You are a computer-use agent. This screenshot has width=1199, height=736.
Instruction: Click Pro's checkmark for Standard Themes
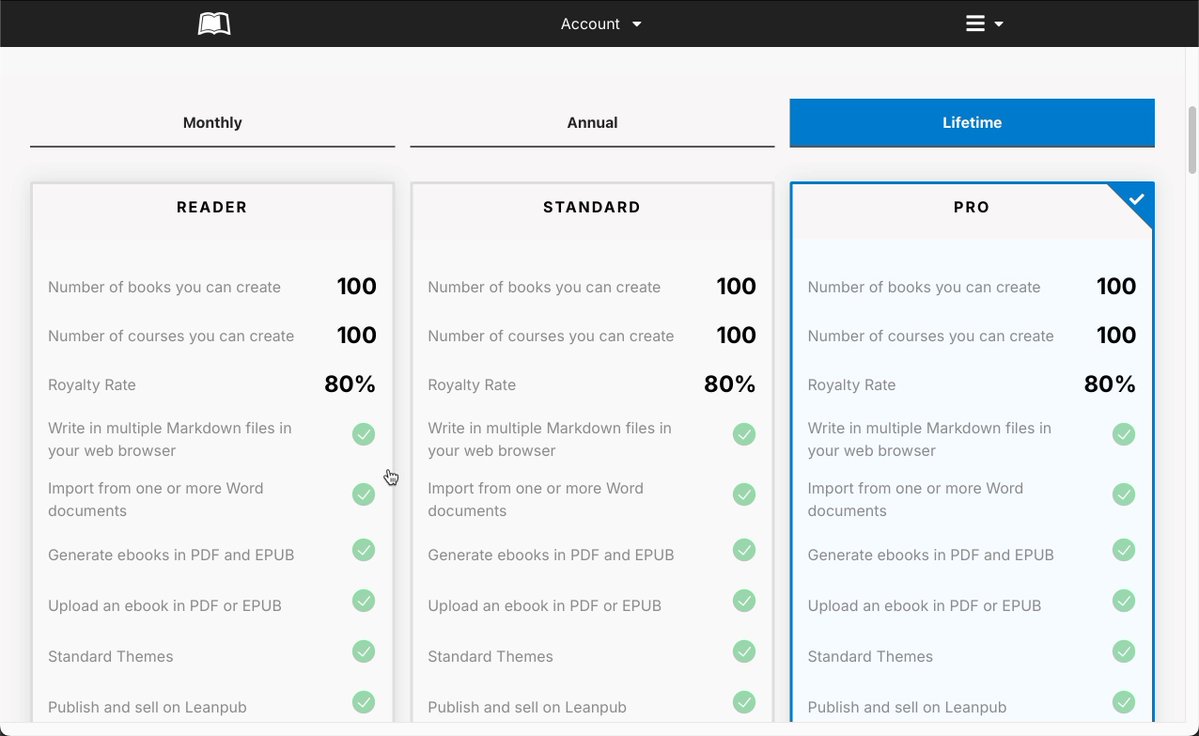(1123, 651)
